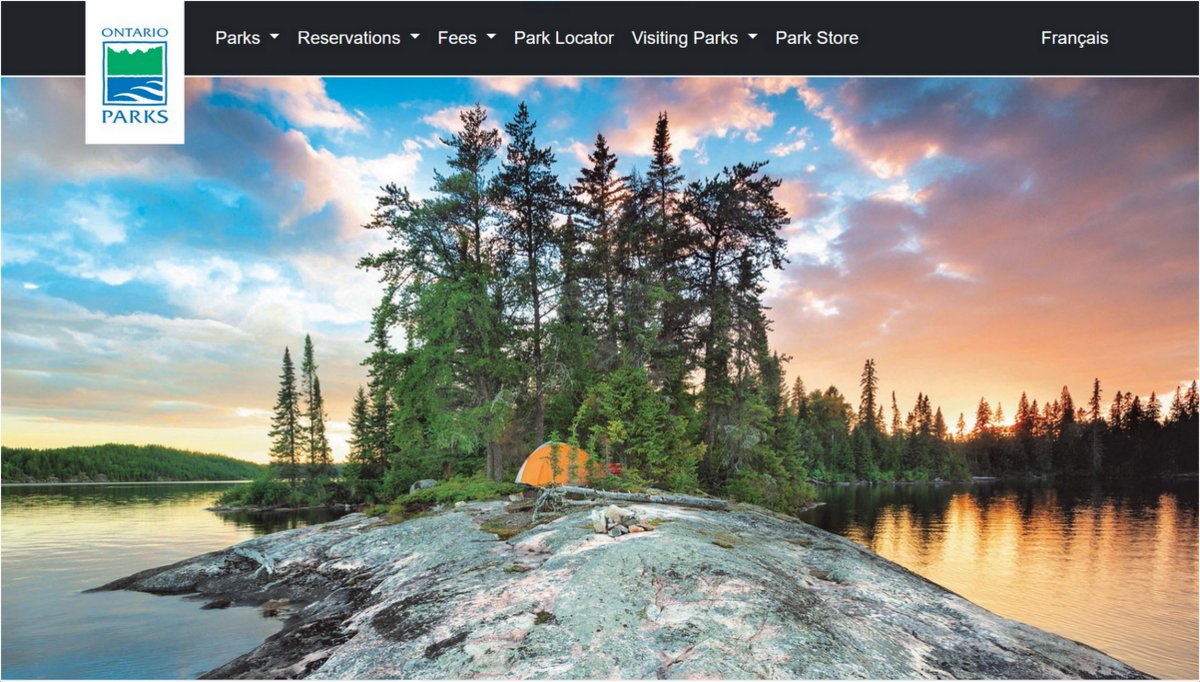Expand the Fees dropdown caret
Image resolution: width=1200 pixels, height=682 pixels.
tap(491, 38)
